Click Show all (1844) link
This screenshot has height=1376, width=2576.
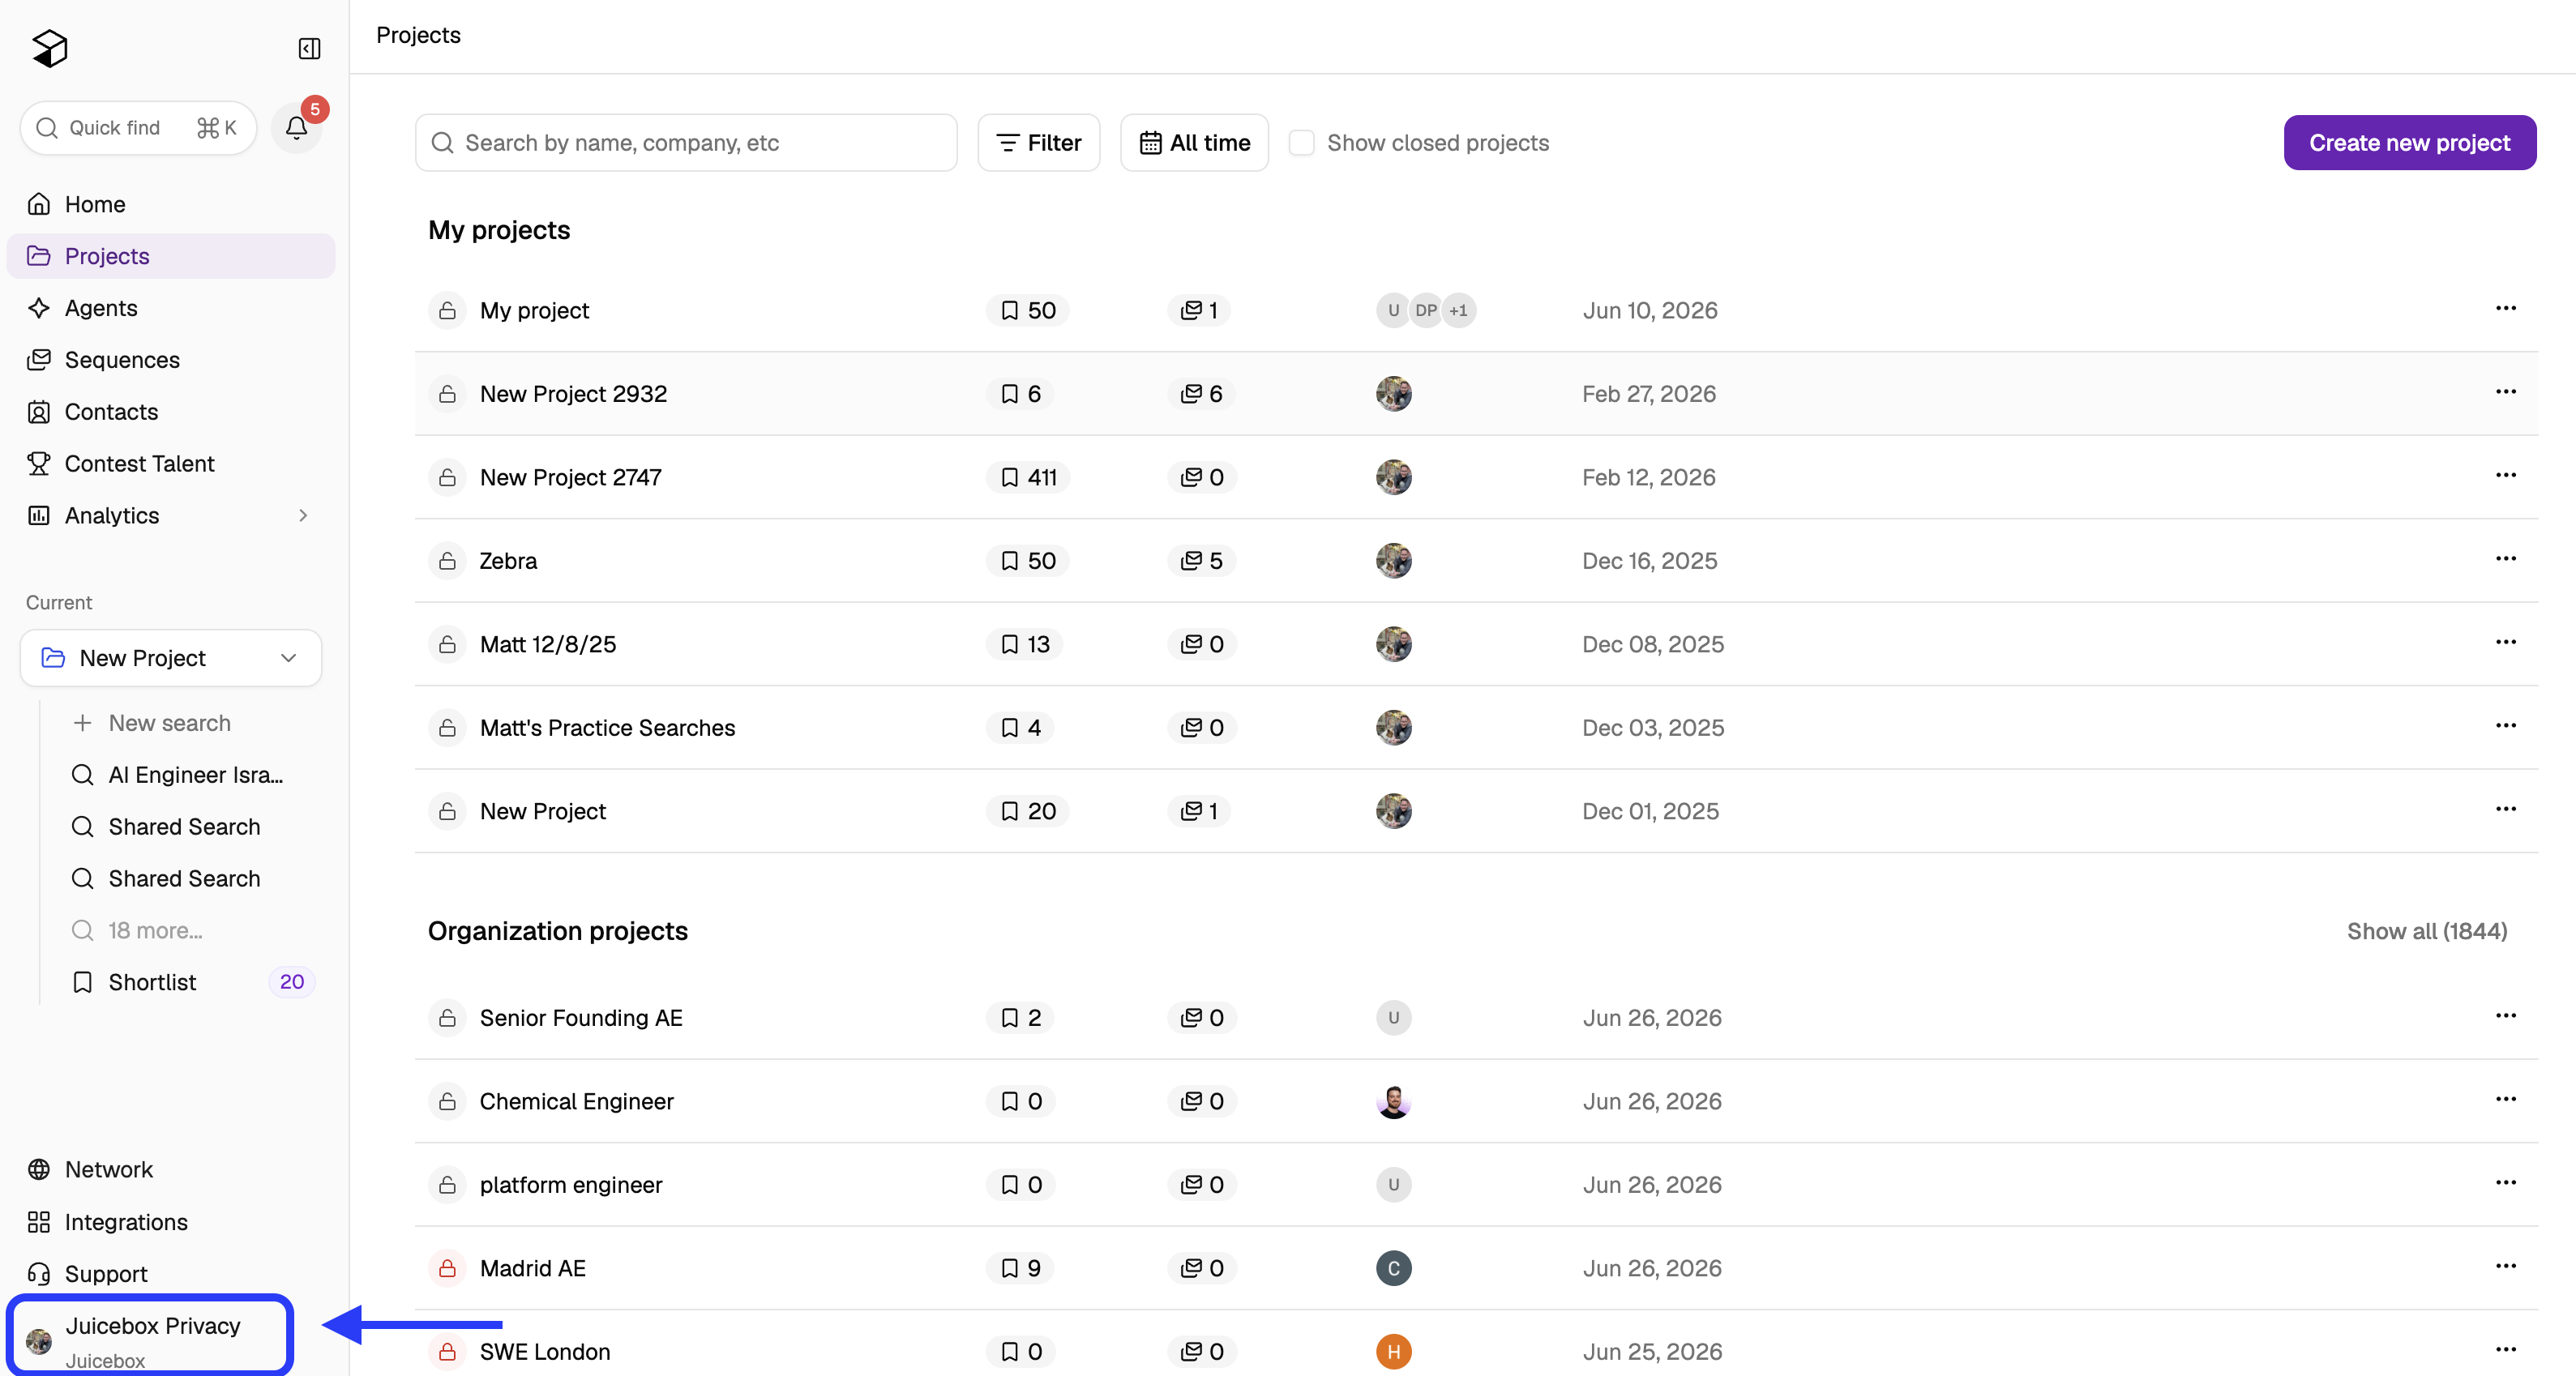pos(2427,931)
